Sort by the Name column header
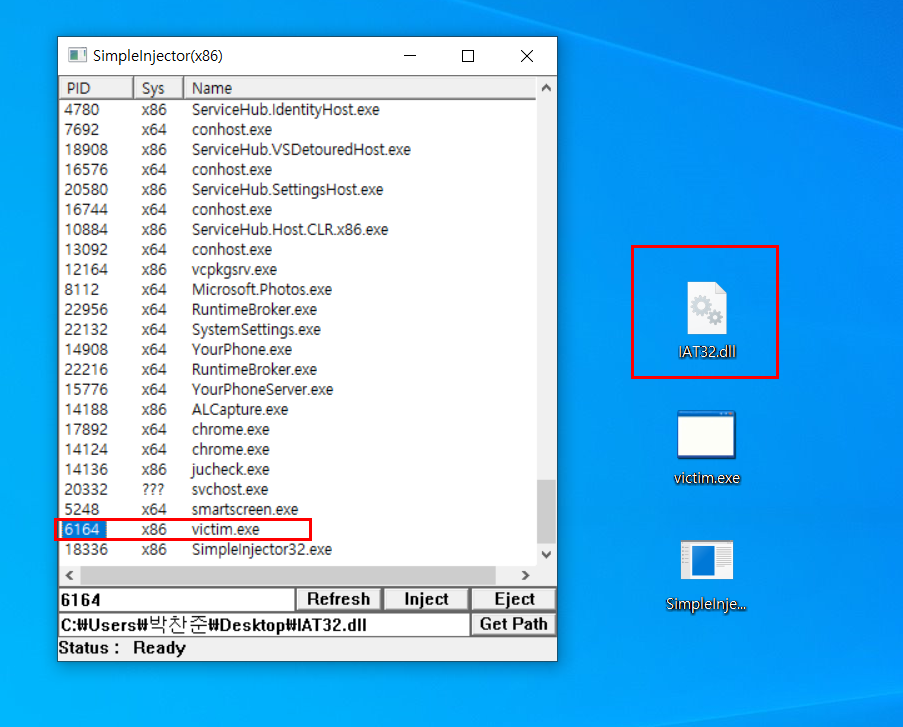903x727 pixels. point(360,88)
